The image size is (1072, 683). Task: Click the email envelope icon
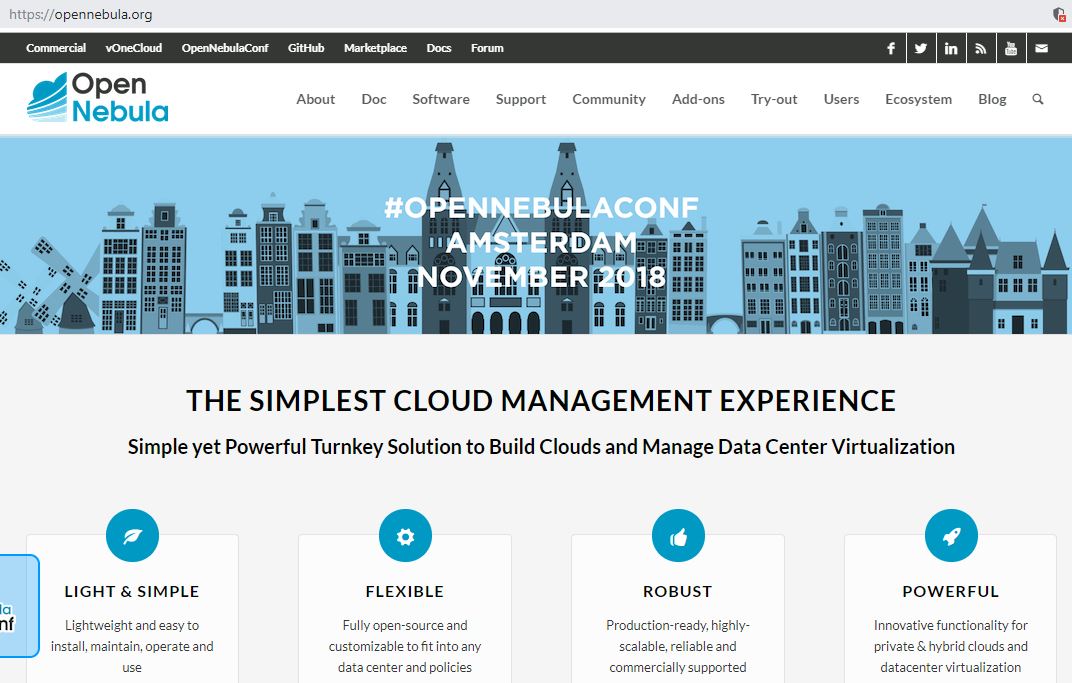click(x=1041, y=47)
